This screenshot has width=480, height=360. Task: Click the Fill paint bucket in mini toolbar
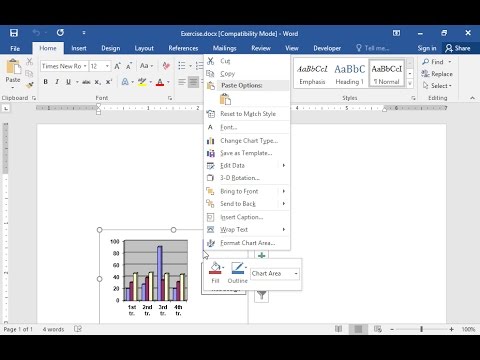point(215,268)
